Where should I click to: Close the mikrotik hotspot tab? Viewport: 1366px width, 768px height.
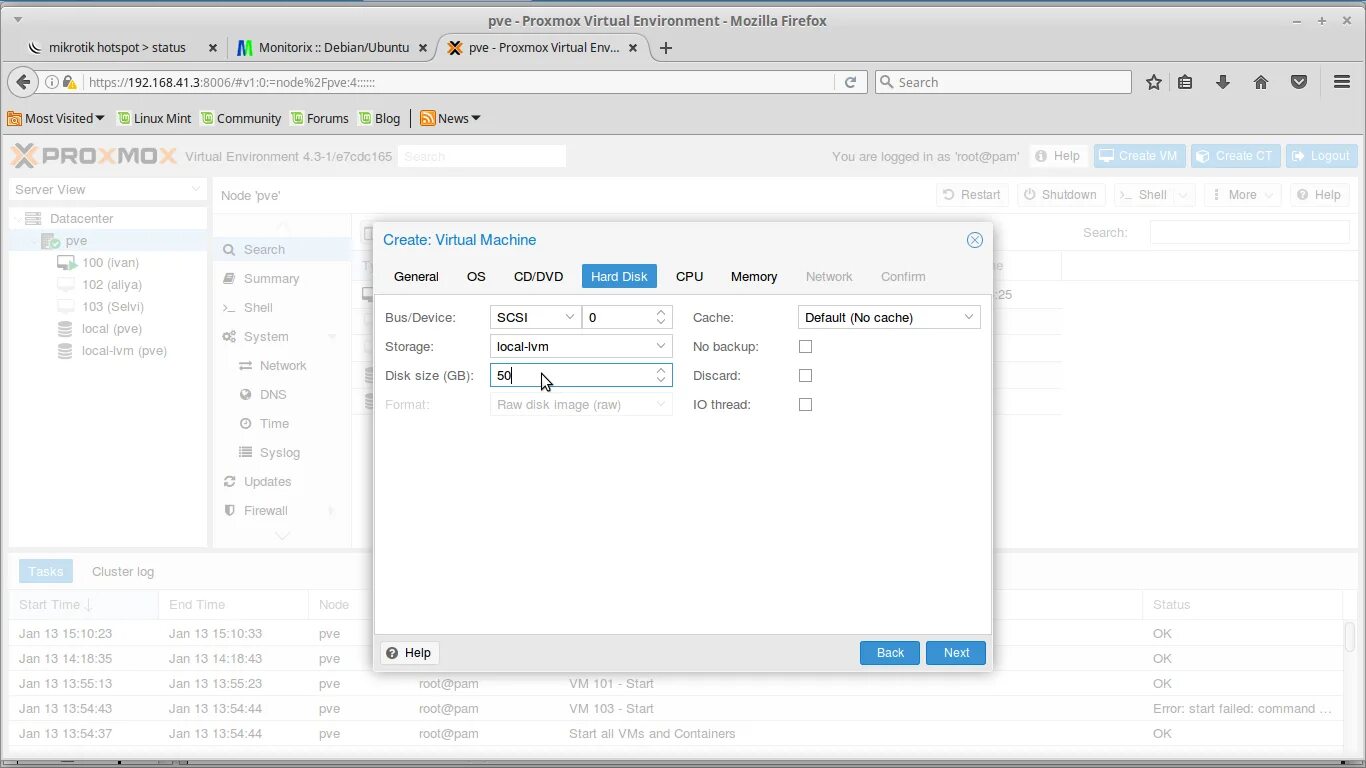(212, 47)
